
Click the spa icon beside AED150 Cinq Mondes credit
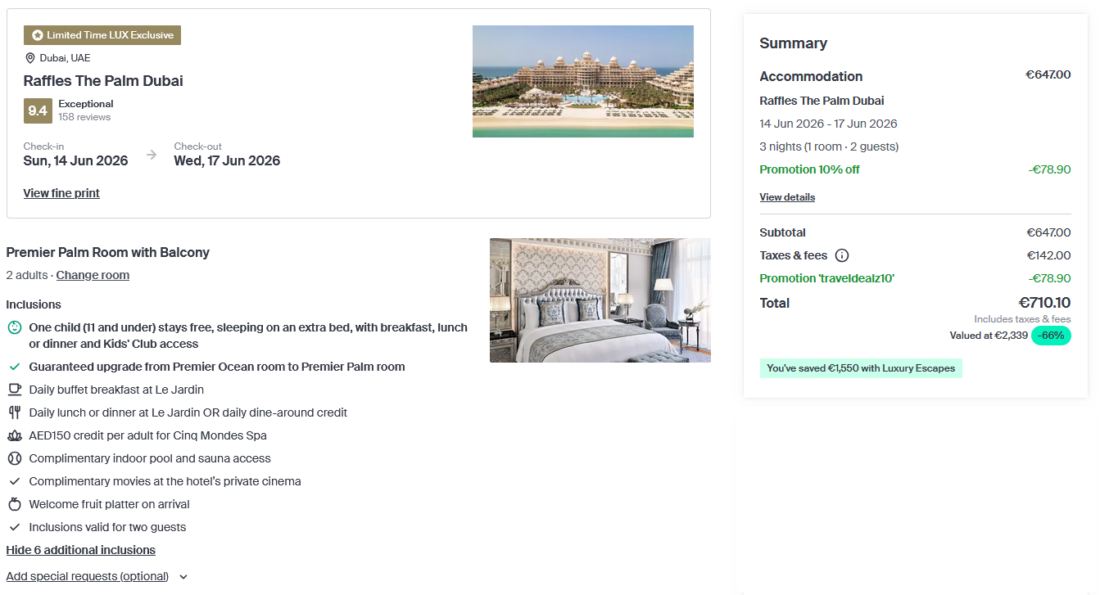[x=13, y=435]
